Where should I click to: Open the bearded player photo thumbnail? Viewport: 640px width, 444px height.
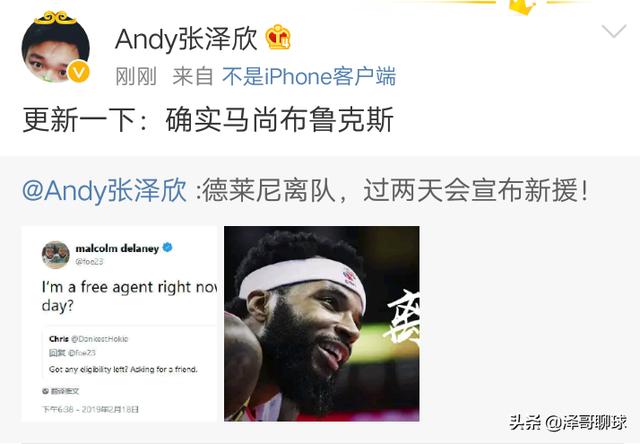[x=322, y=324]
